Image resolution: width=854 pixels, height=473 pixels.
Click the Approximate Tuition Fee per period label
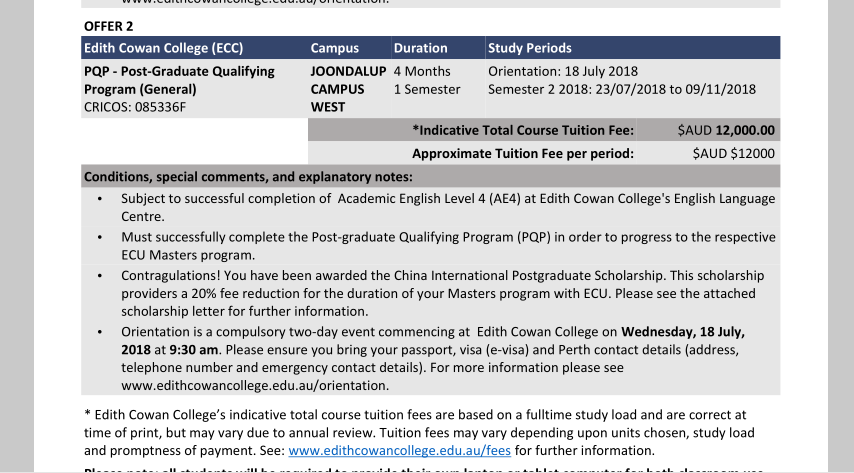pyautogui.click(x=523, y=154)
